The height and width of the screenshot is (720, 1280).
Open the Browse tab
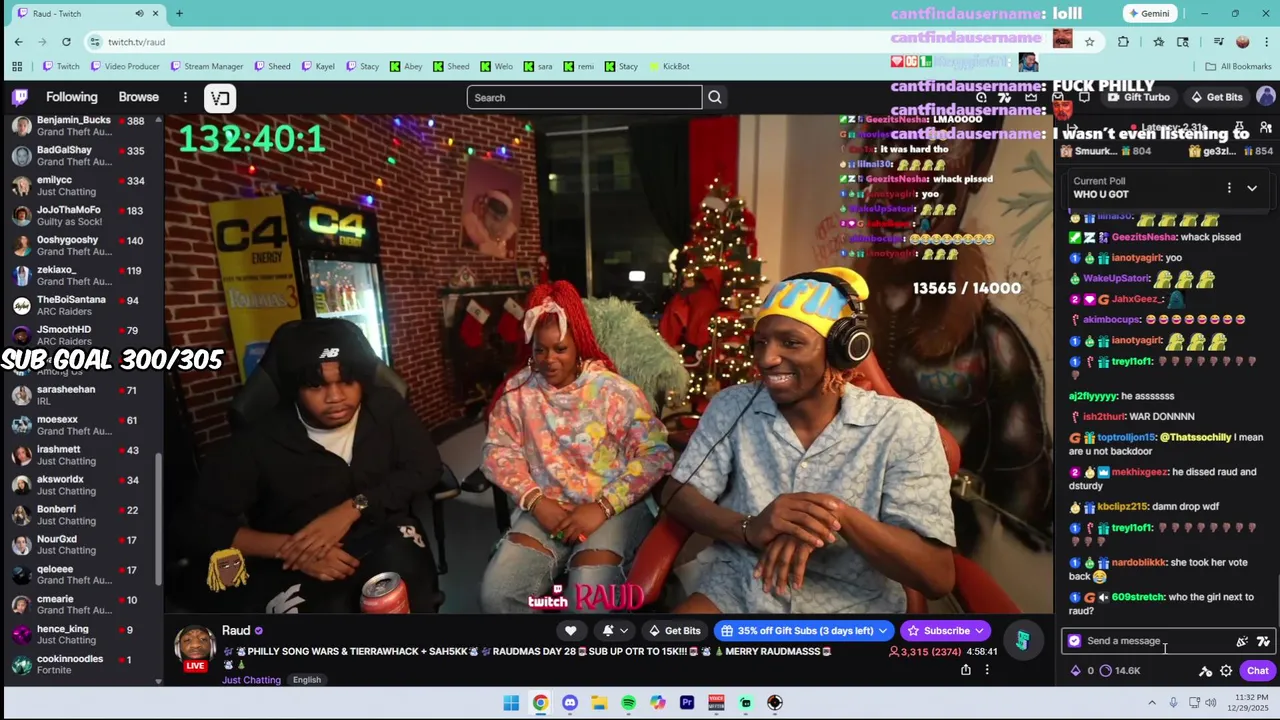coord(139,97)
